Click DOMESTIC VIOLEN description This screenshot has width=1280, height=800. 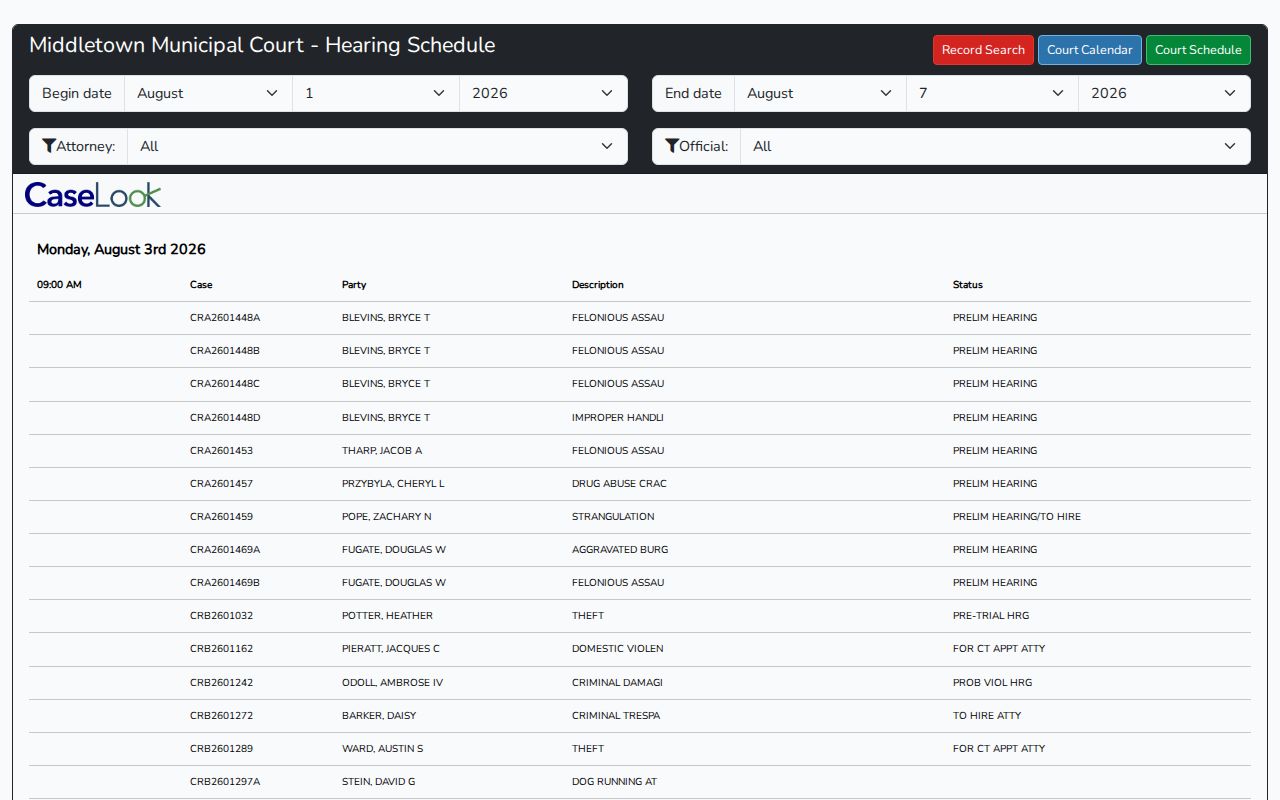pos(617,649)
